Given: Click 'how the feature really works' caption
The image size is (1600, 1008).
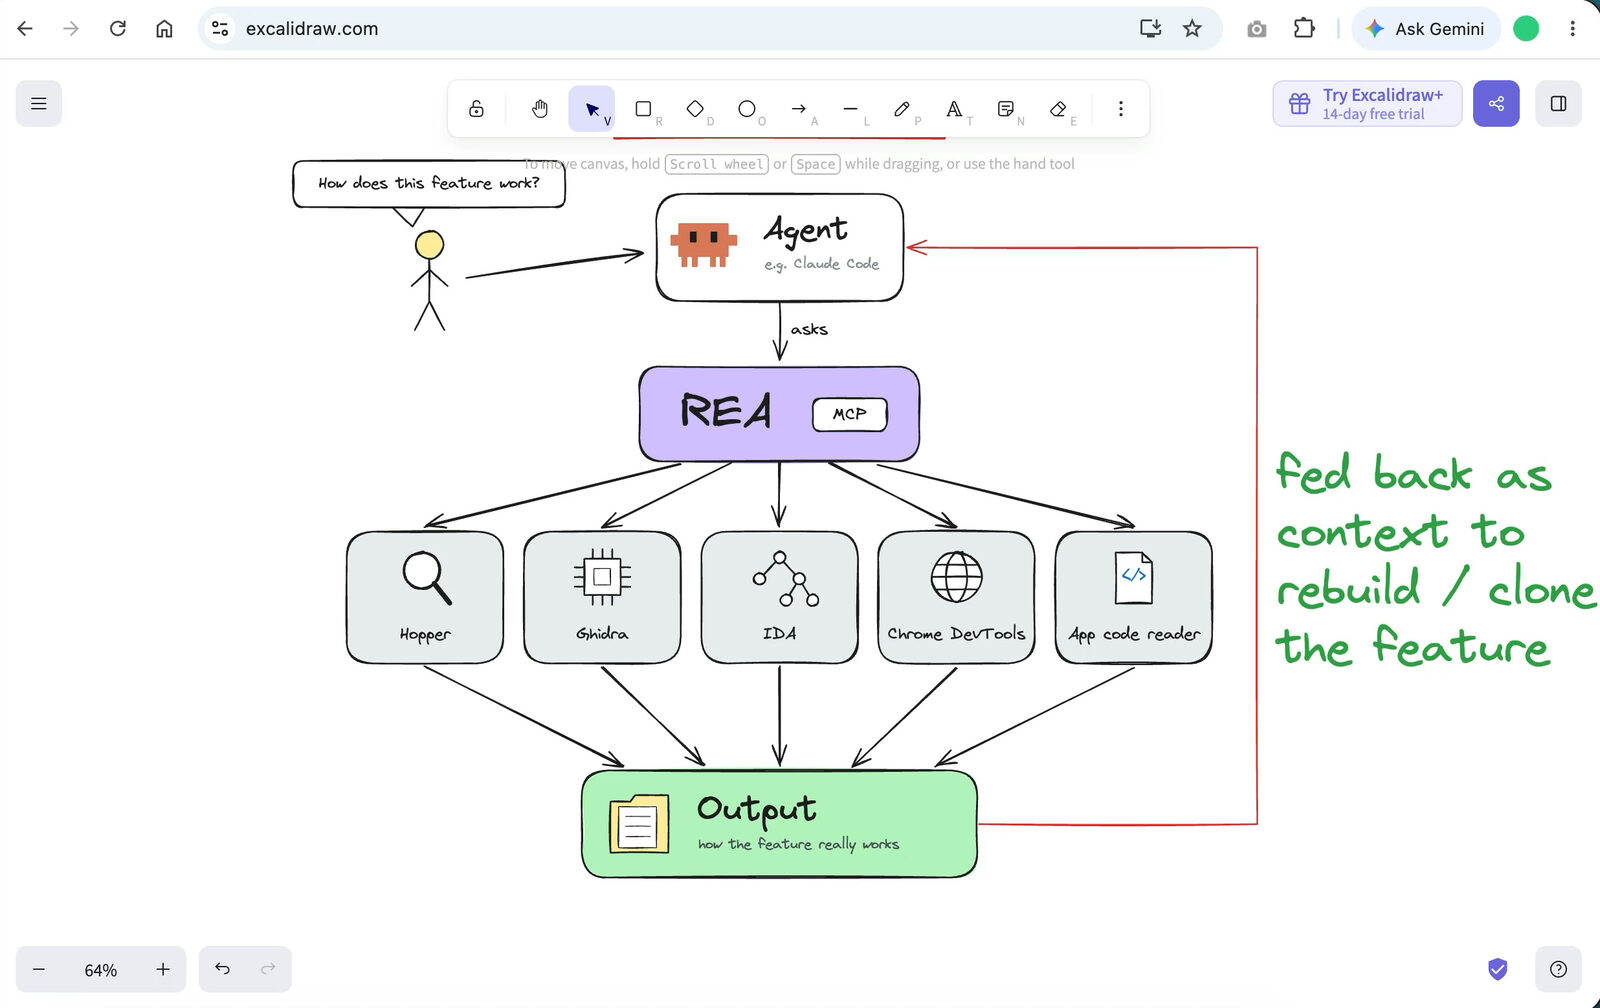Looking at the screenshot, I should coord(798,845).
